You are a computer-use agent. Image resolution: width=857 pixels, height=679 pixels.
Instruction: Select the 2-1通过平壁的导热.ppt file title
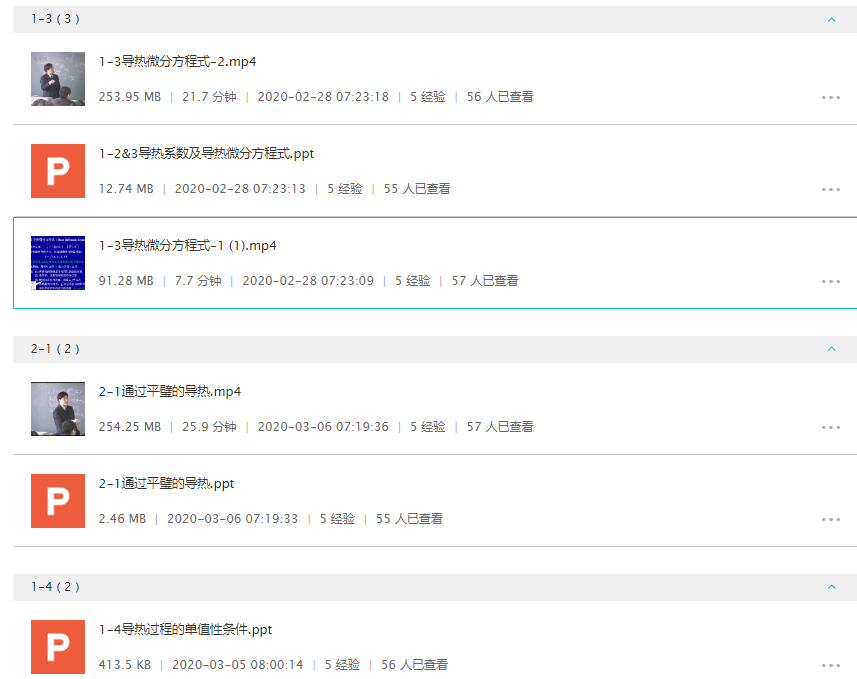(x=166, y=484)
